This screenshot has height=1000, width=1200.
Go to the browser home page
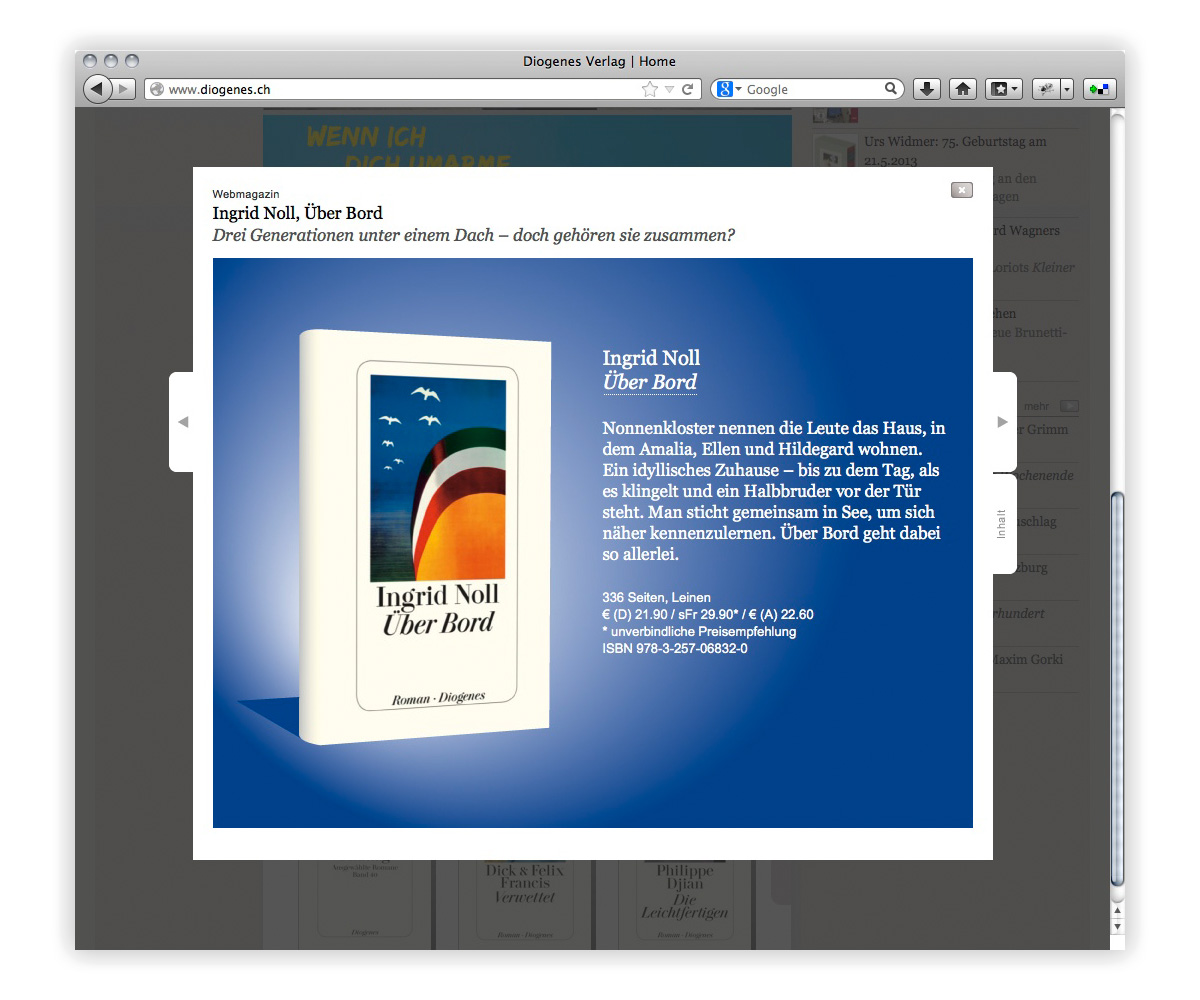pyautogui.click(x=963, y=89)
